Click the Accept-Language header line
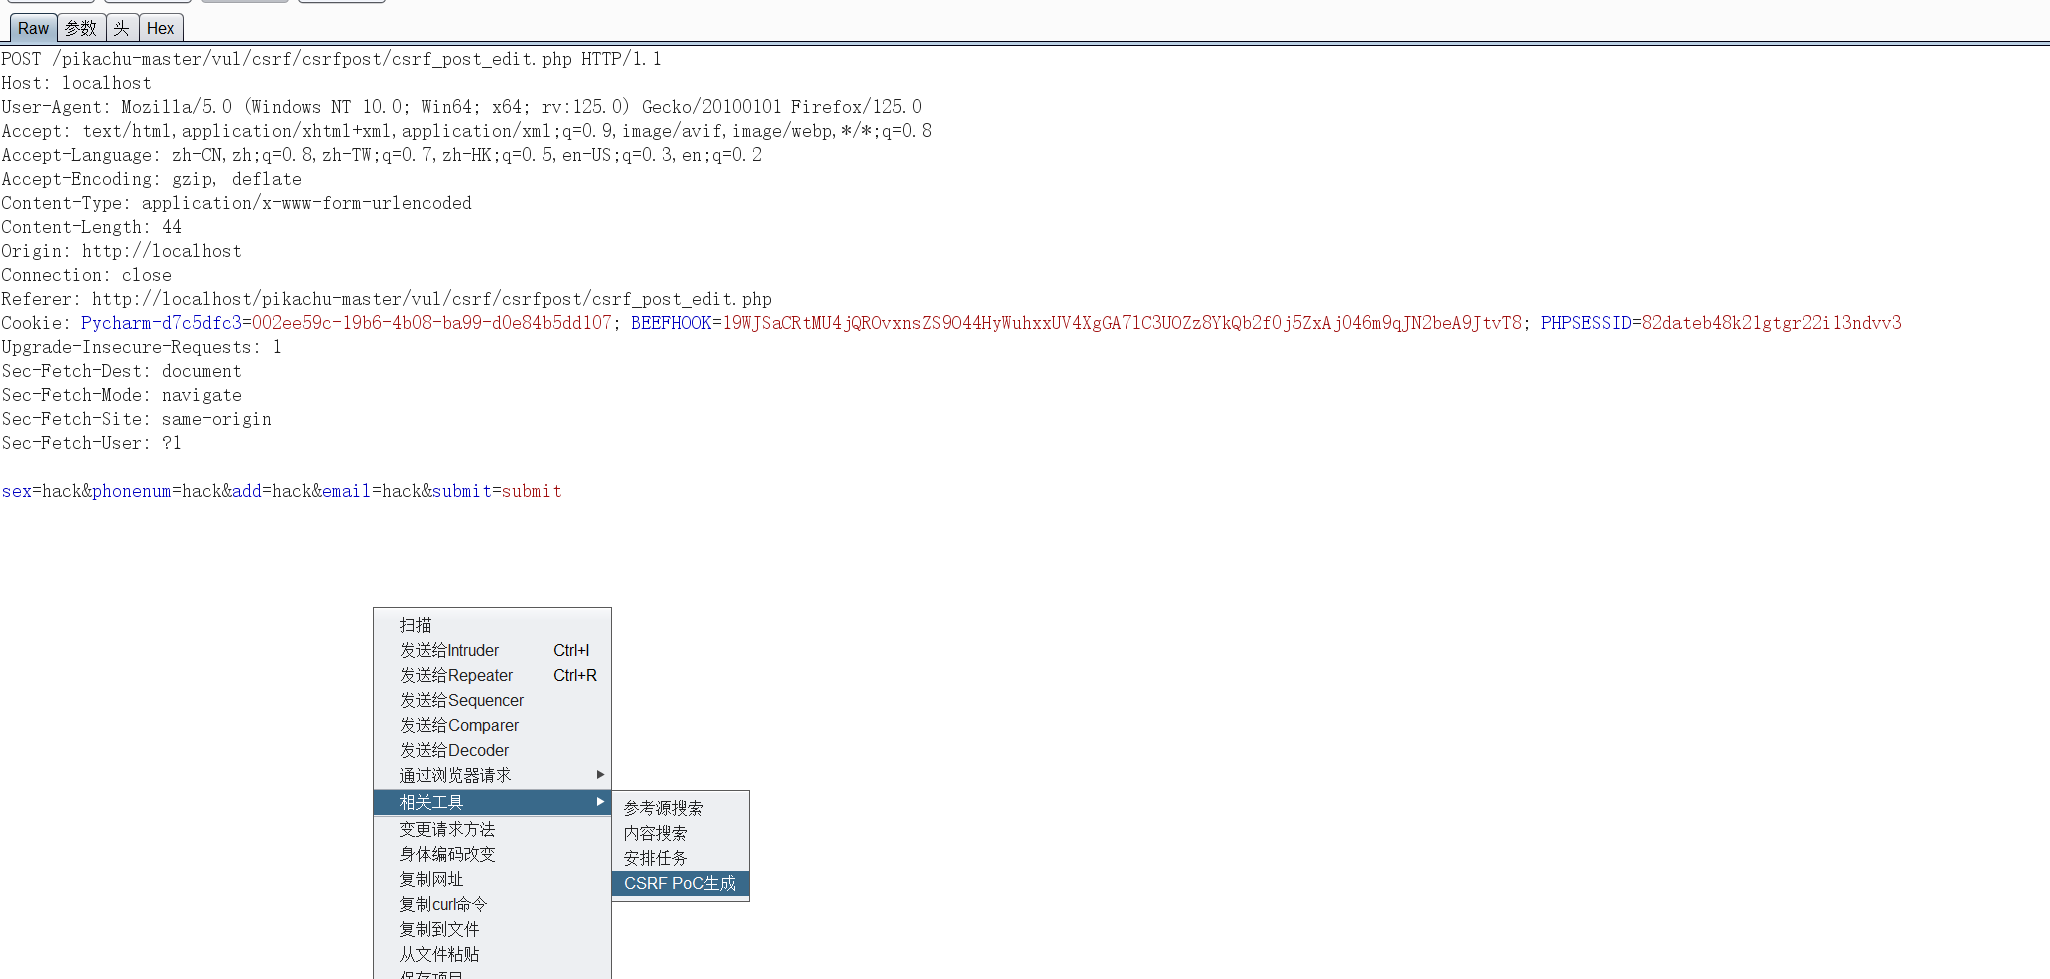Screen dimensions: 2050x979 click(x=381, y=155)
